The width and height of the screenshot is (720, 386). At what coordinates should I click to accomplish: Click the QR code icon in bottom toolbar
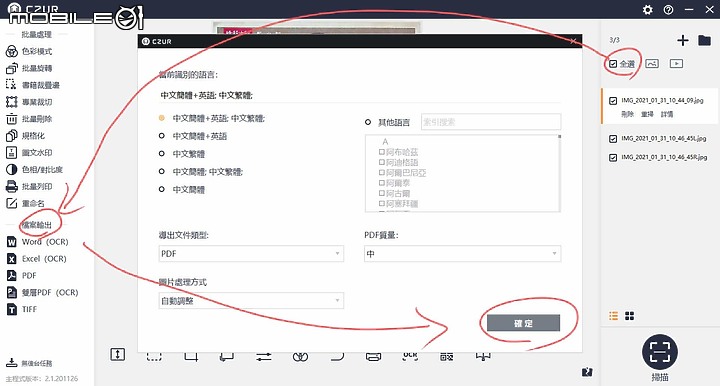446,357
